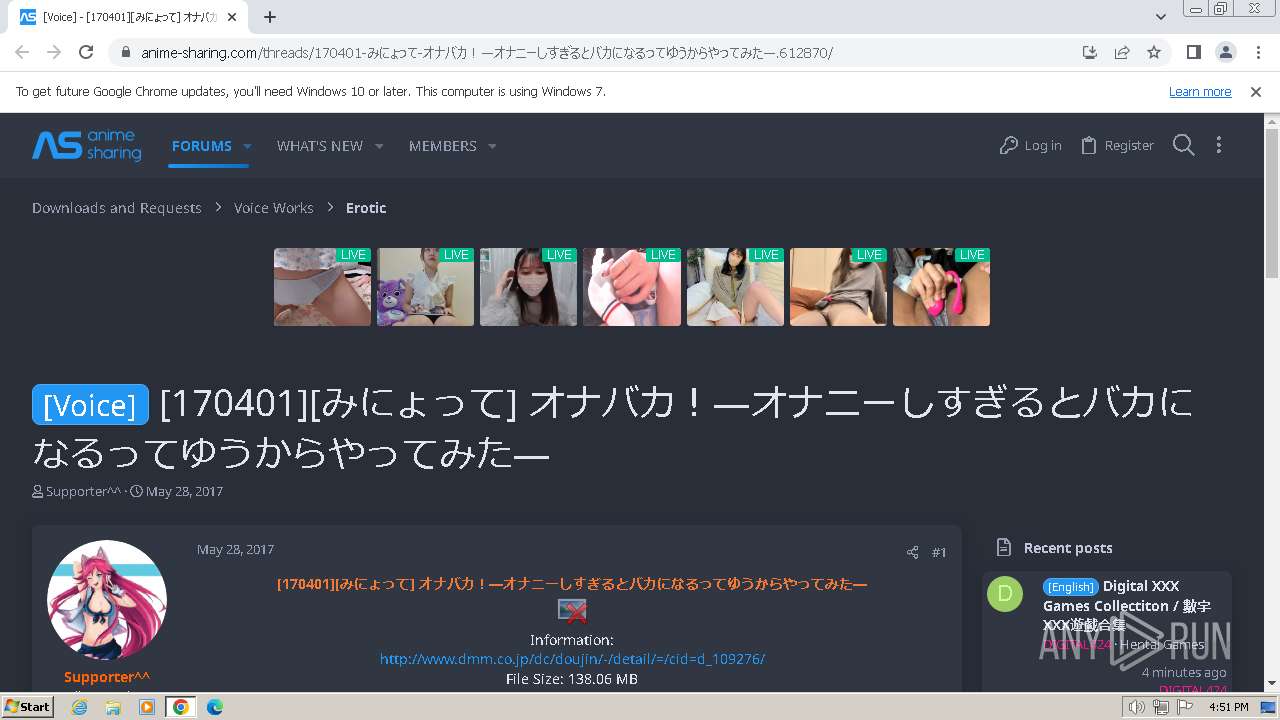Click Log in

pos(1030,146)
